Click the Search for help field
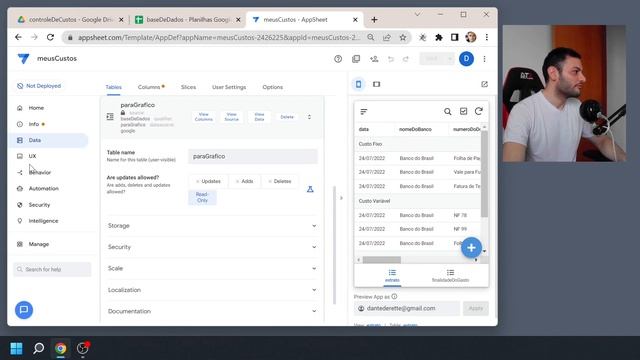Viewport: 640px width, 360px height. tap(52, 269)
